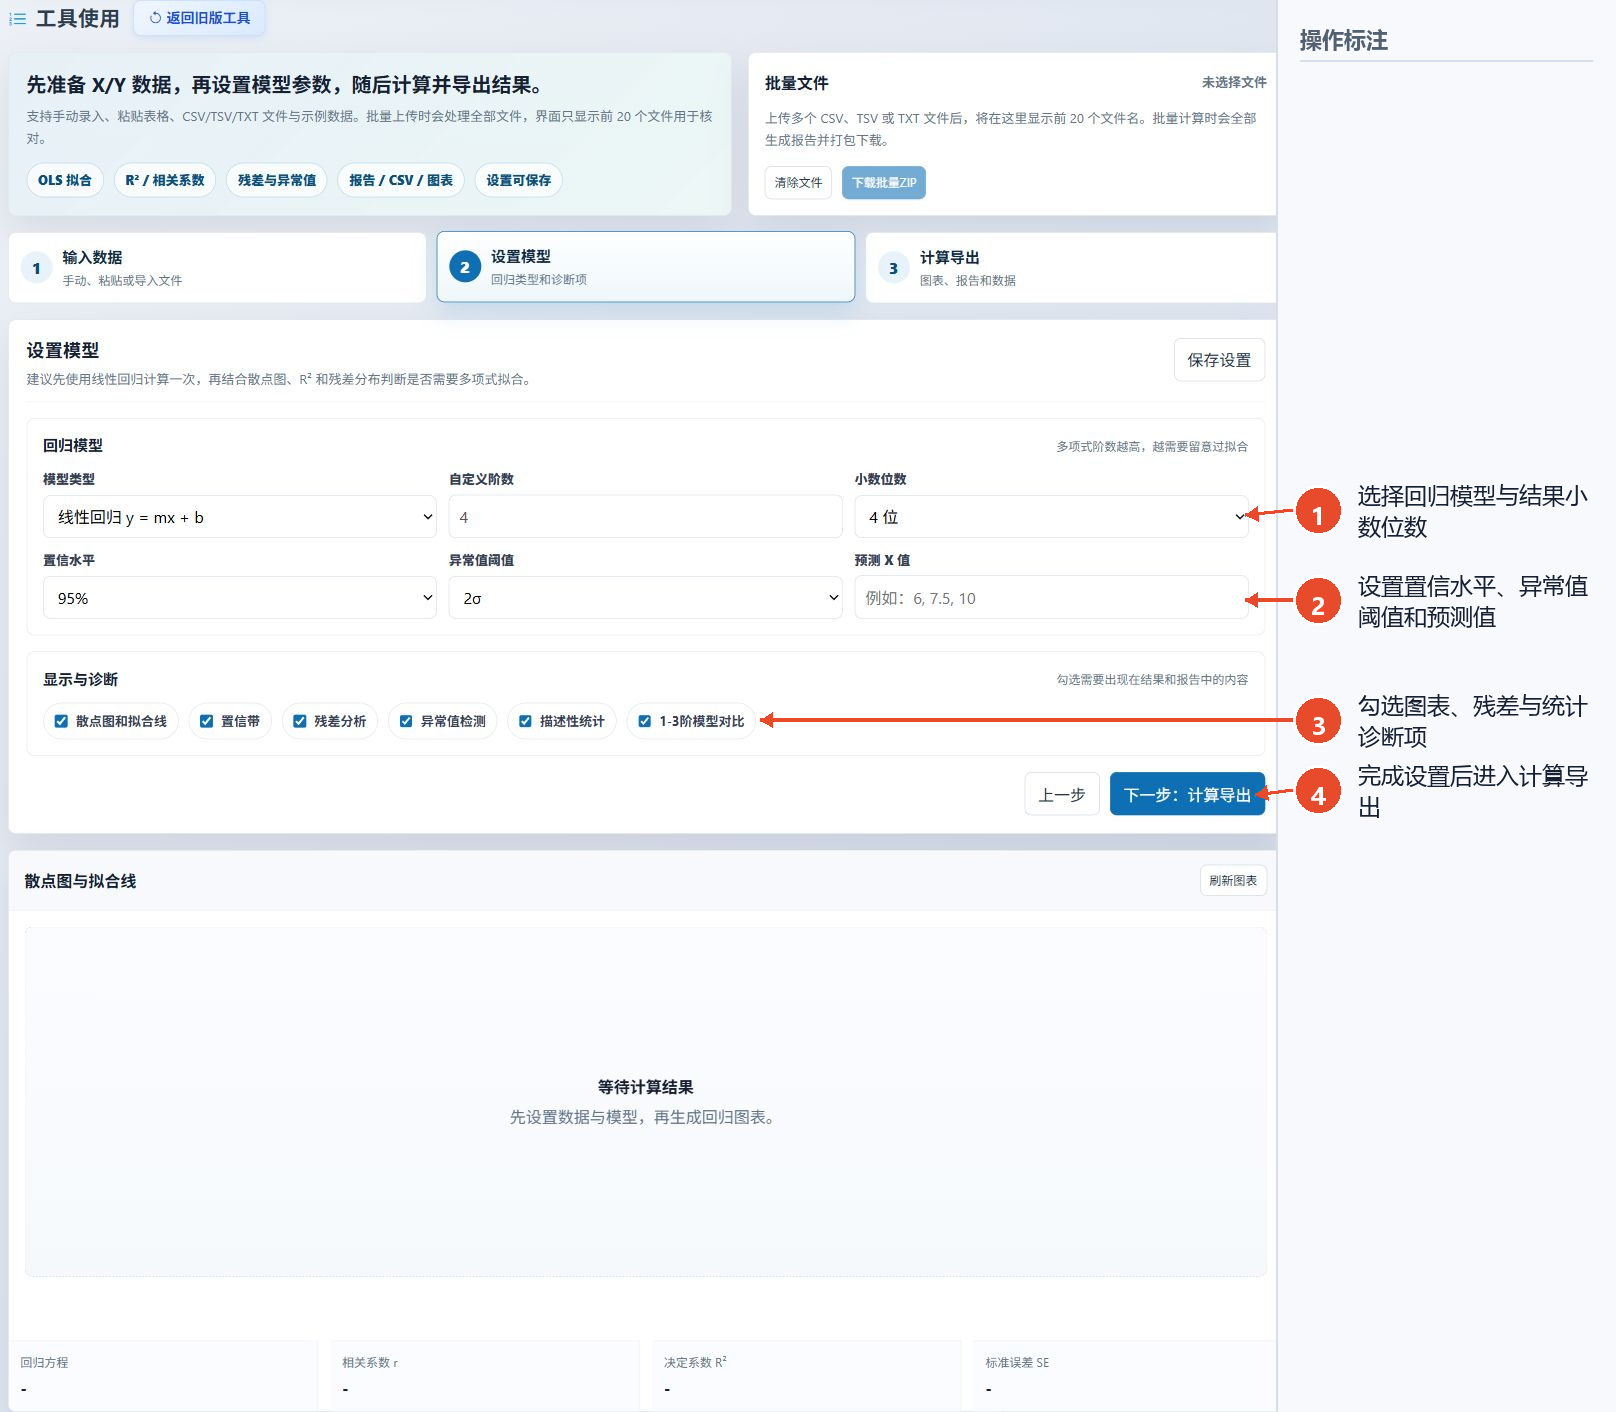
Task: Click the 残差与异常值 tag
Action: click(277, 180)
